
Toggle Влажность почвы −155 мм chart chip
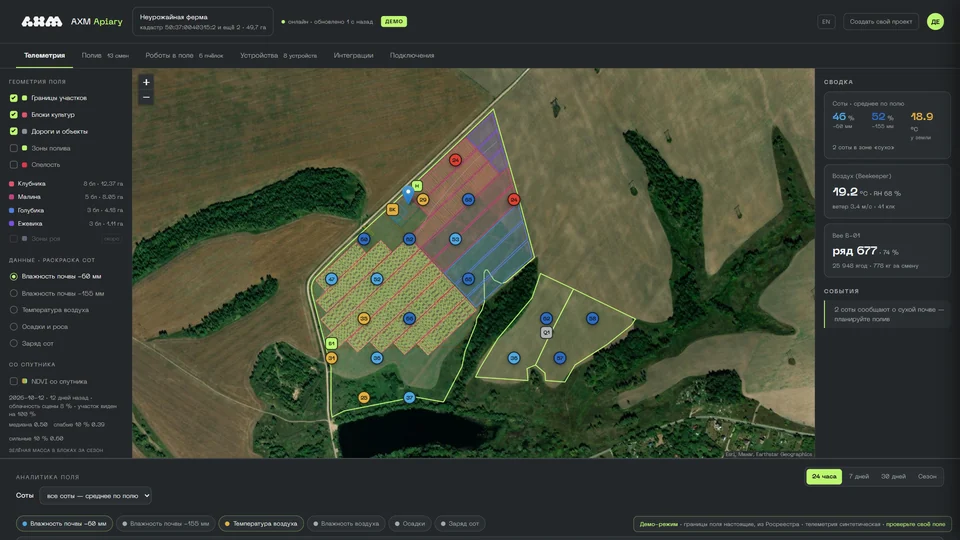tap(165, 523)
